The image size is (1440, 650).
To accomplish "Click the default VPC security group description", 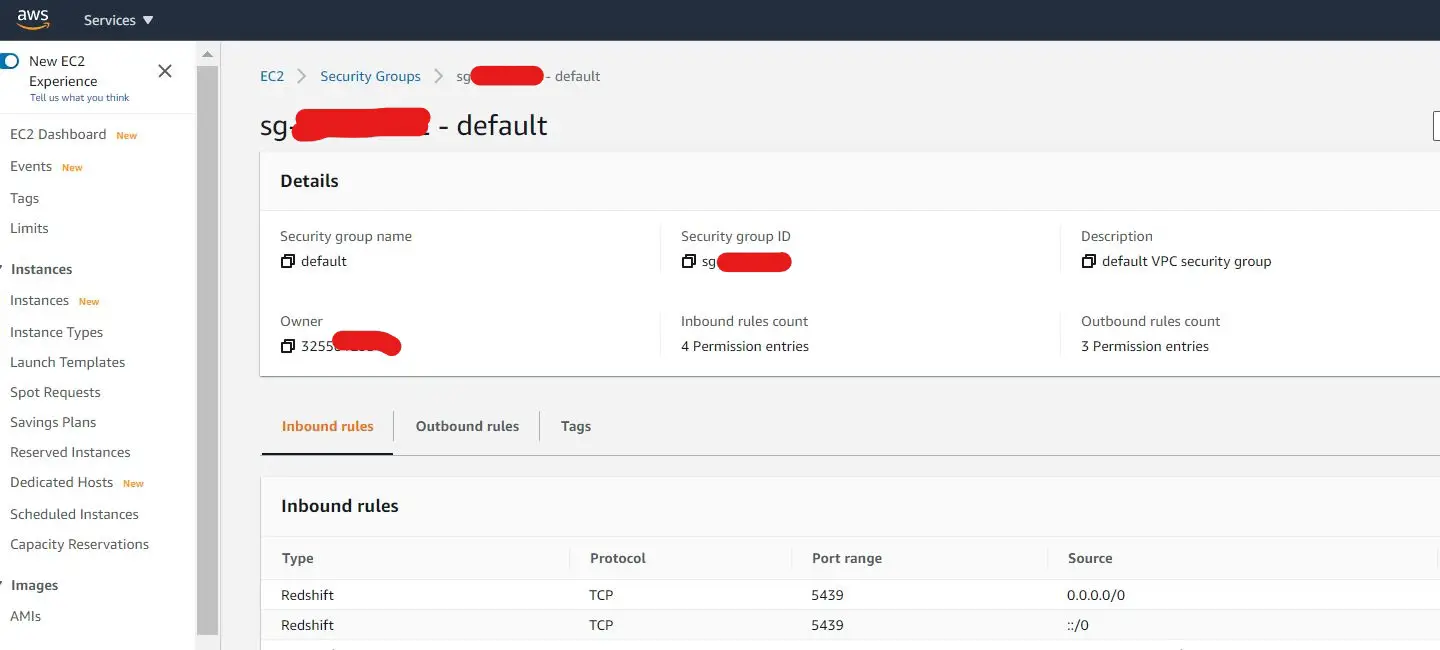I will click(1187, 261).
